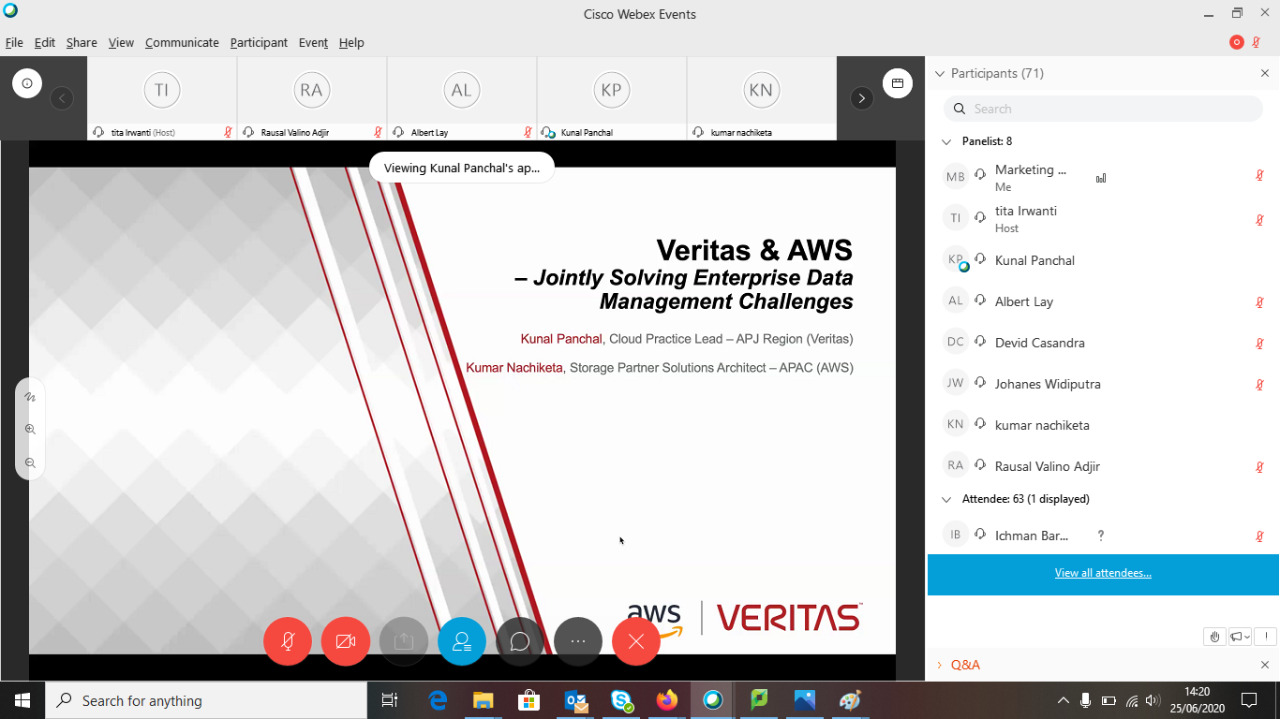Screen dimensions: 1280x719
Task: Toggle mute icon for Albert Lay in list
Action: click(1260, 302)
